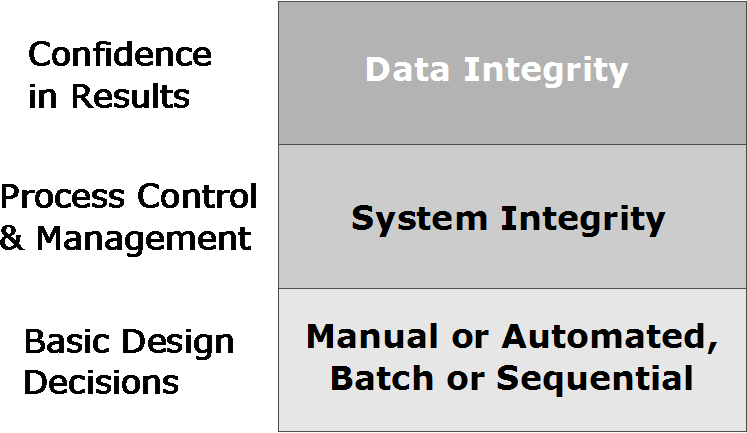
Task: Click the word Integrity in the middle box
Action: pos(583,220)
